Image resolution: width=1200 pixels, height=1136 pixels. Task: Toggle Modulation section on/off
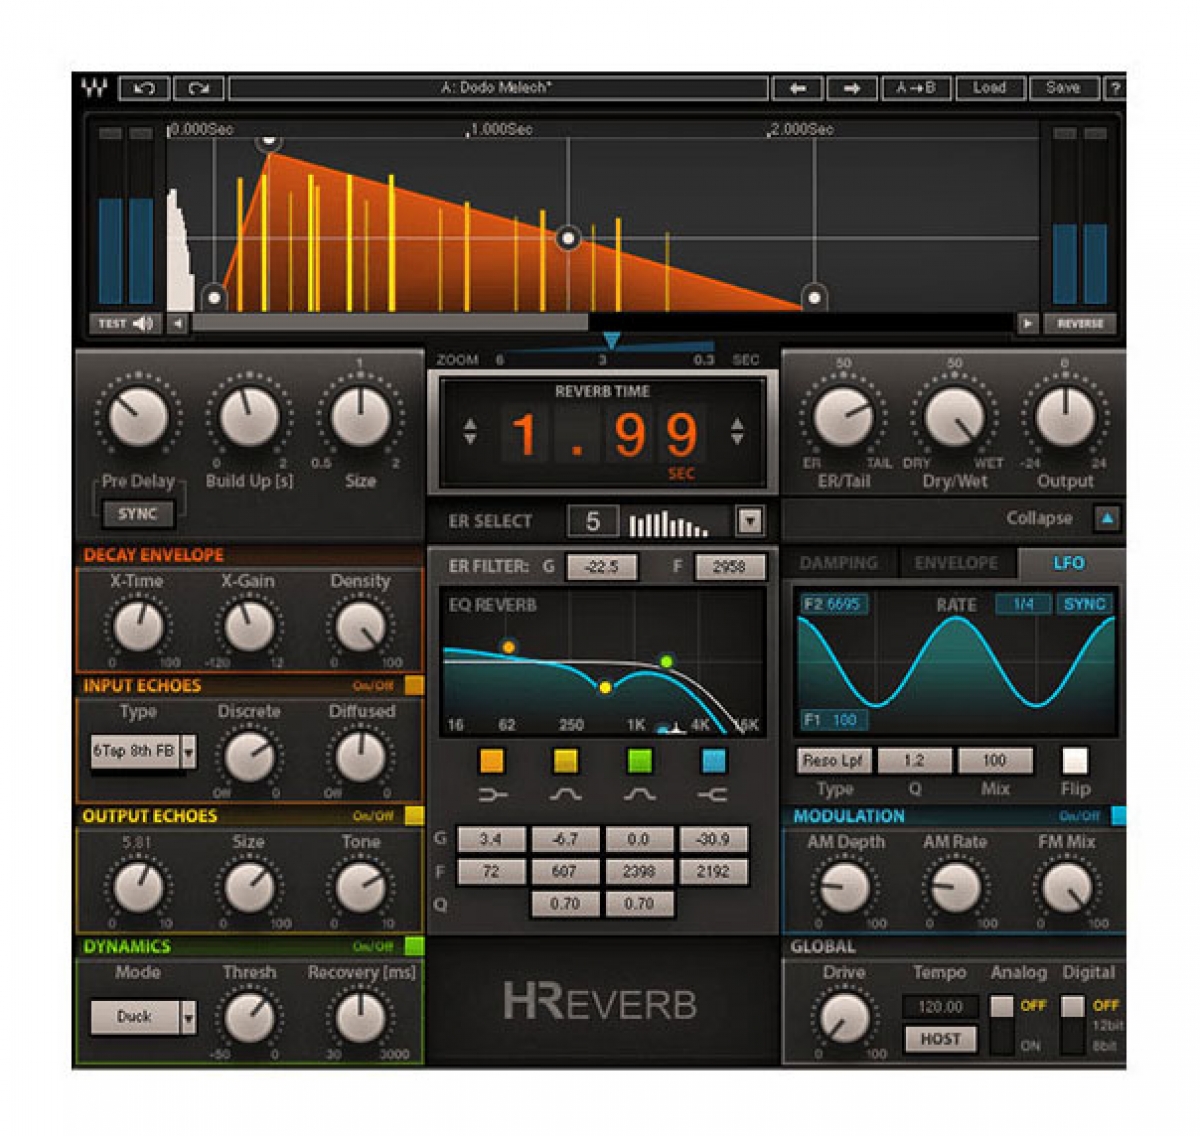click(1119, 816)
